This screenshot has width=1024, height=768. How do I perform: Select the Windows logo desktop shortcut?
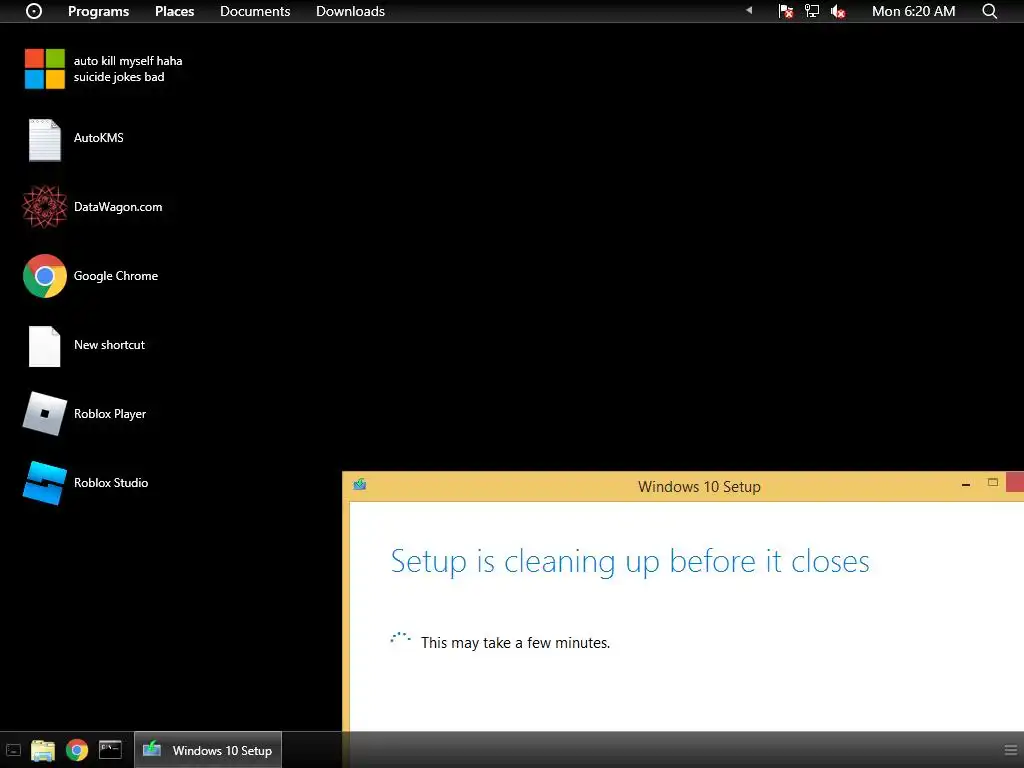(44, 69)
